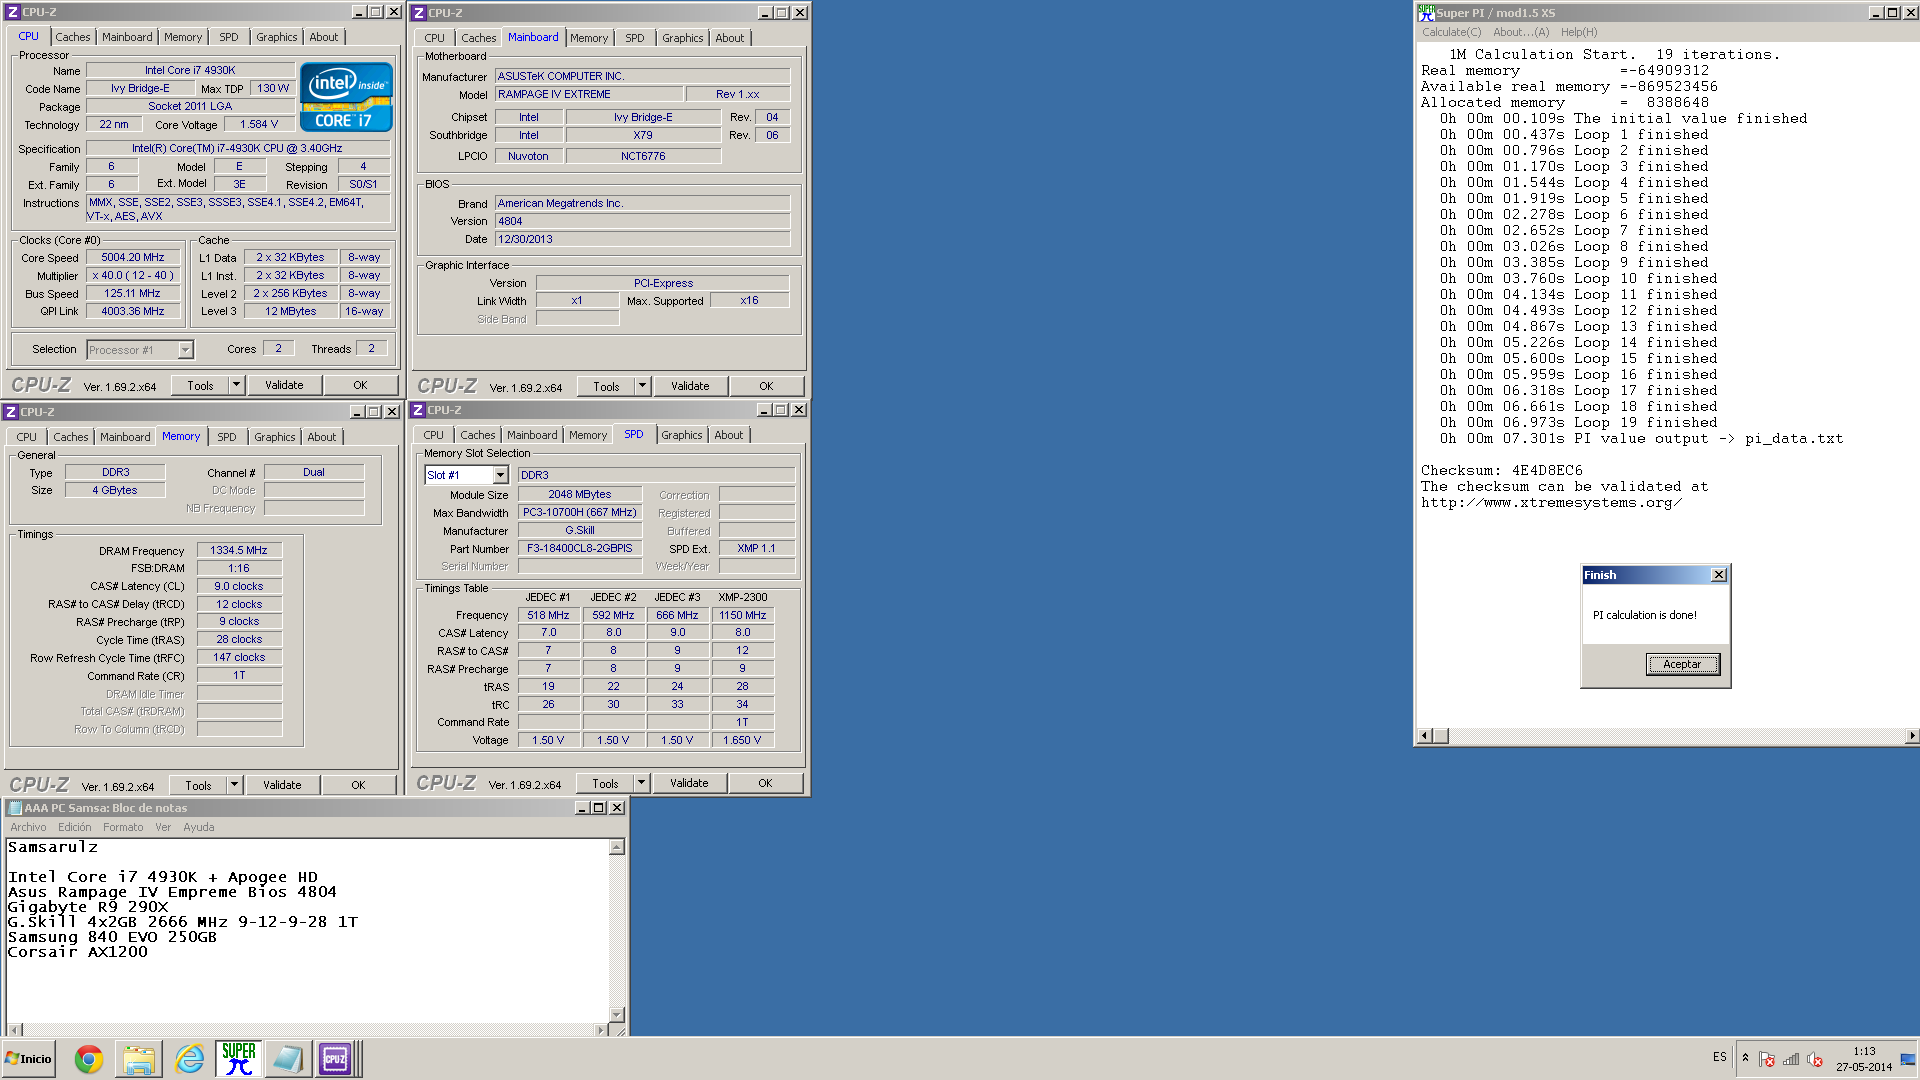Click the 5004.20 MHz Core Speed value

[133, 257]
